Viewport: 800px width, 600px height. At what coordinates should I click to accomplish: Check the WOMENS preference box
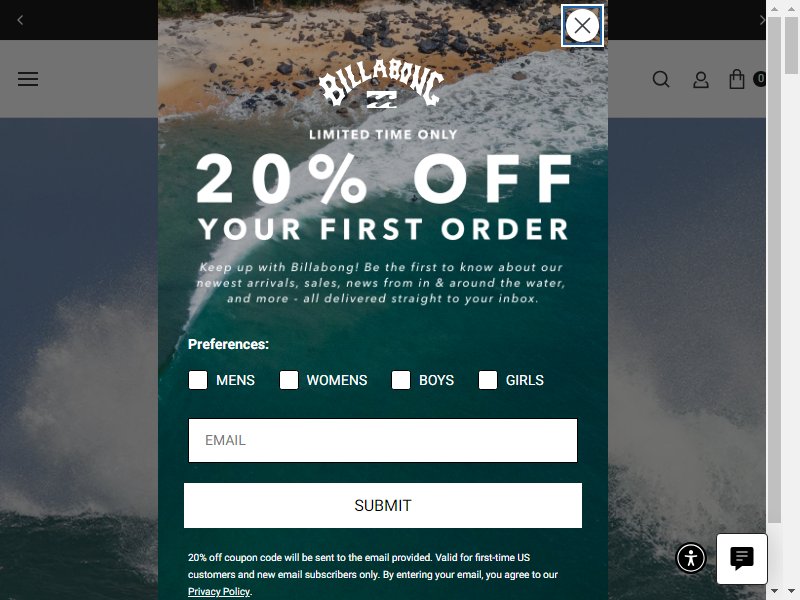tap(289, 380)
